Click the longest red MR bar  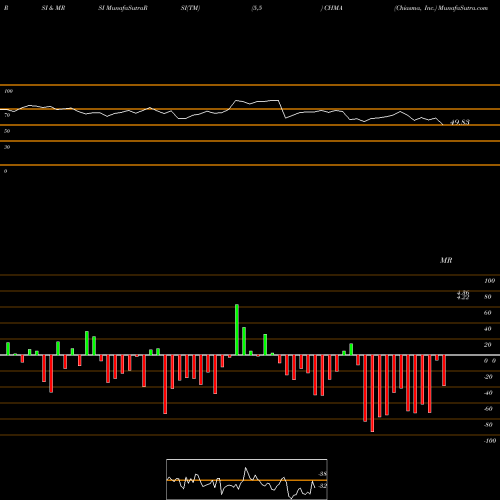point(372,393)
